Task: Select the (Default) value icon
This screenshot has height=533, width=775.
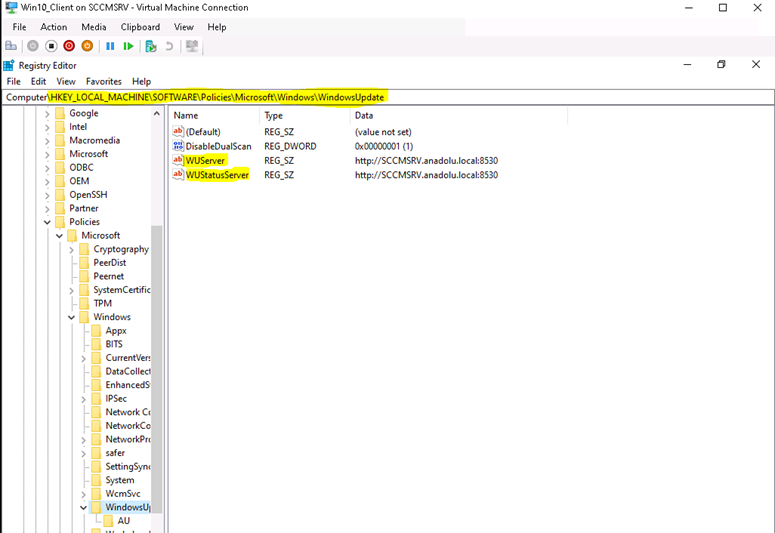Action: (178, 132)
